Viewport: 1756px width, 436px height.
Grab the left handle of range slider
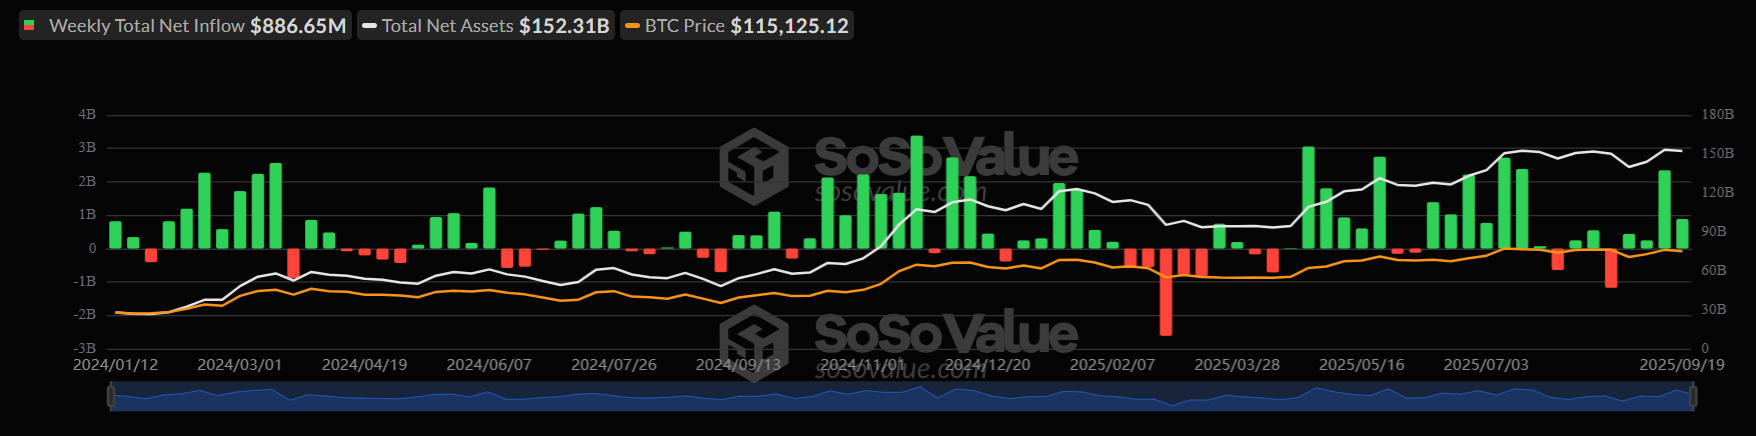point(110,397)
